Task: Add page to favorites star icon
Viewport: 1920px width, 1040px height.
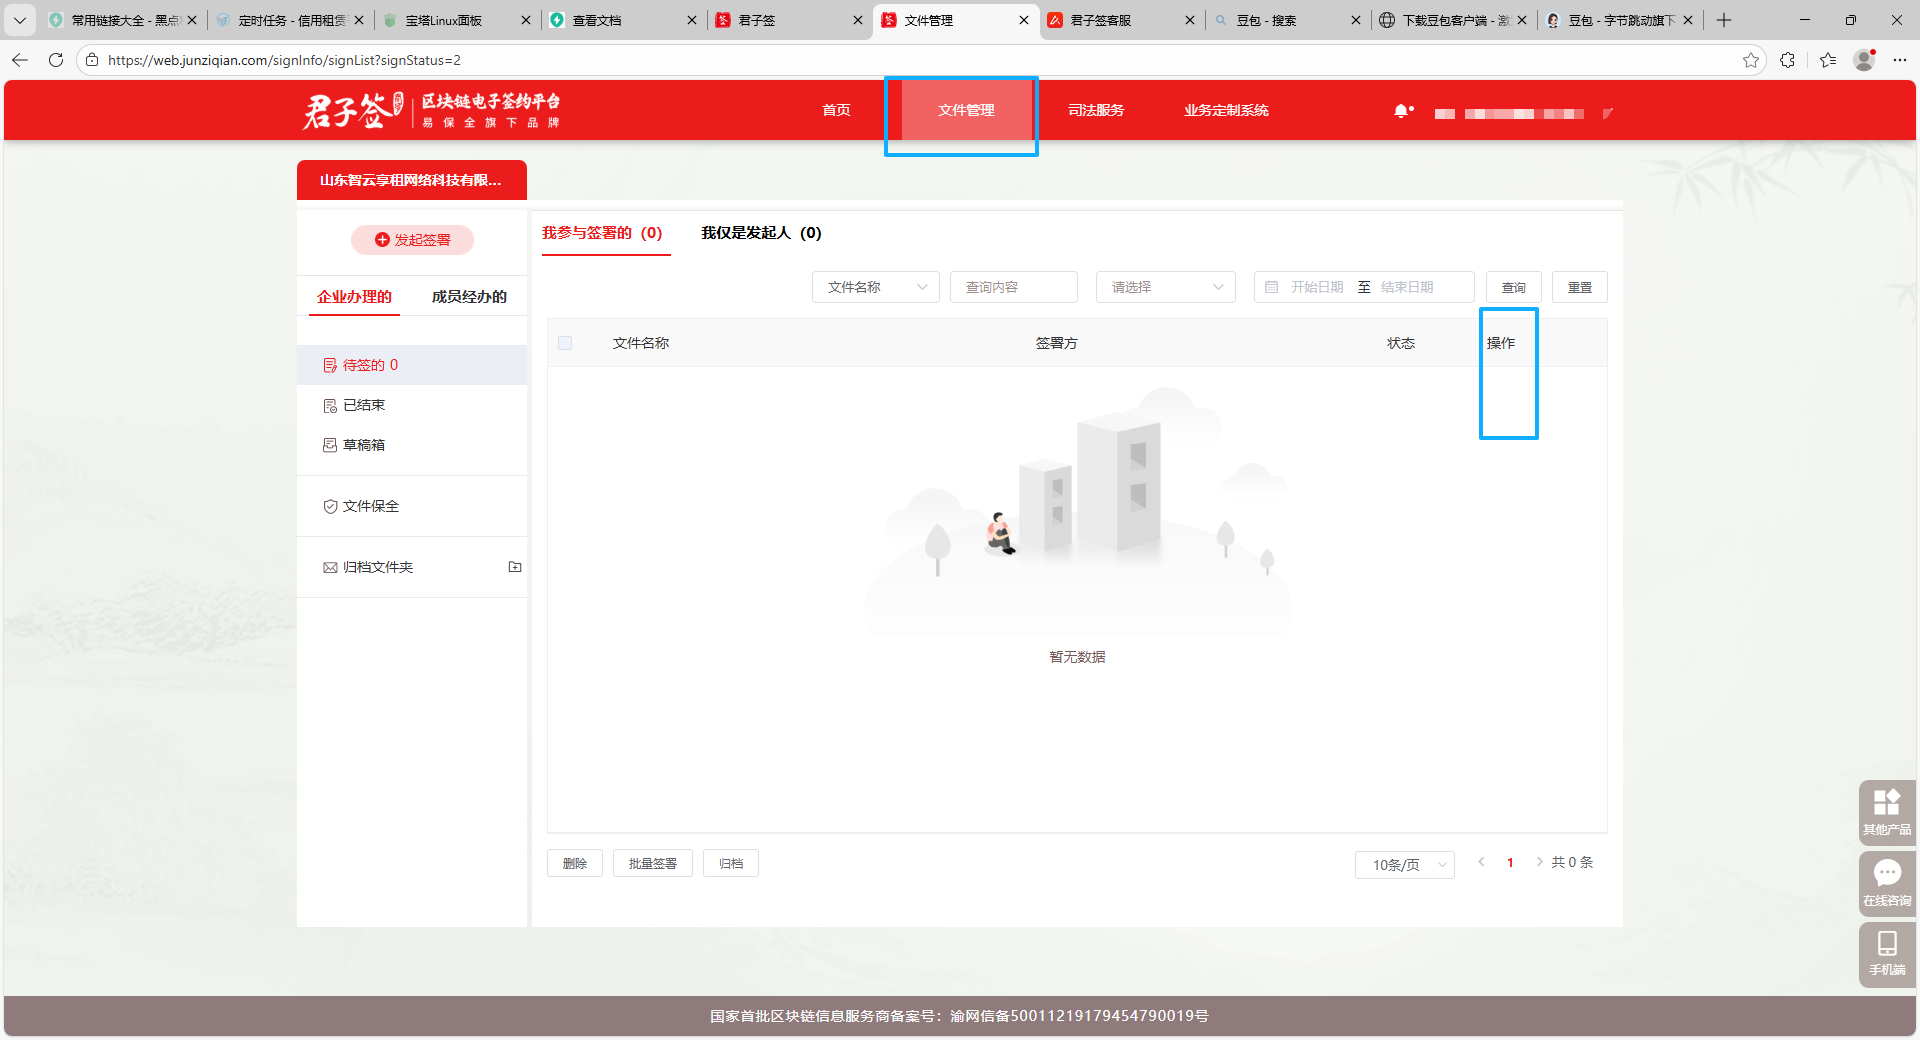Action: (x=1750, y=60)
